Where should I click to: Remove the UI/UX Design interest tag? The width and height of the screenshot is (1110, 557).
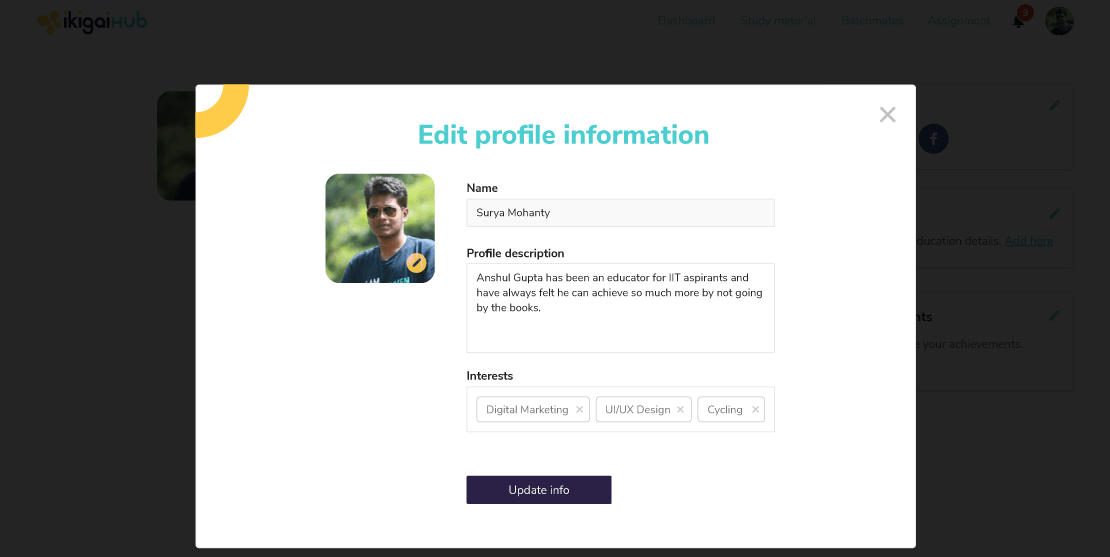pos(681,410)
